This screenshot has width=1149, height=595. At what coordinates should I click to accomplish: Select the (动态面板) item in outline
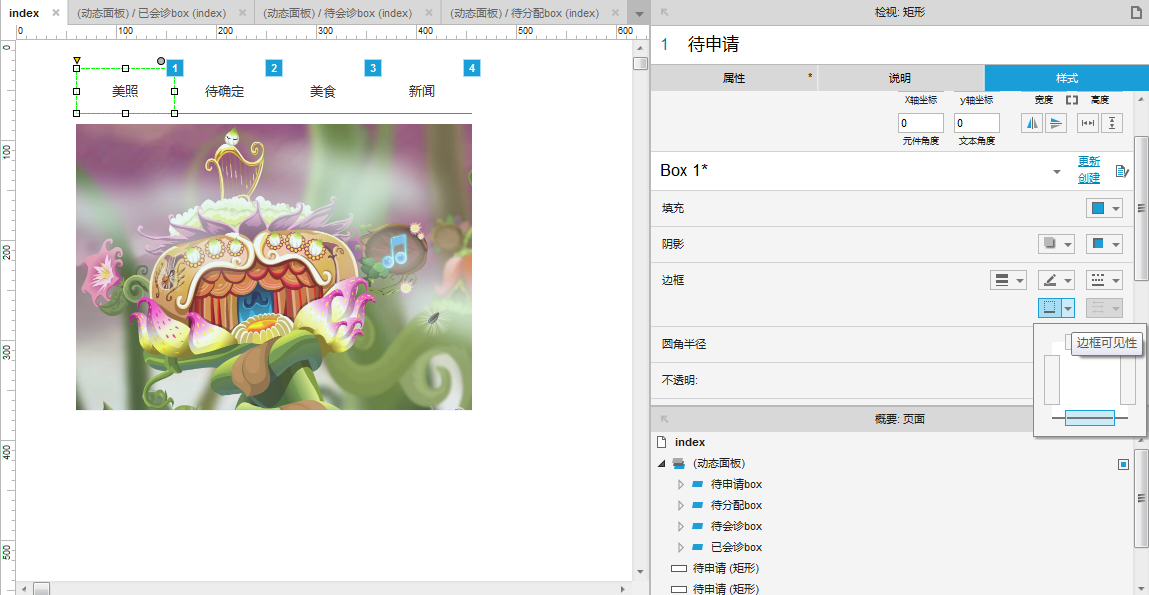[x=719, y=463]
